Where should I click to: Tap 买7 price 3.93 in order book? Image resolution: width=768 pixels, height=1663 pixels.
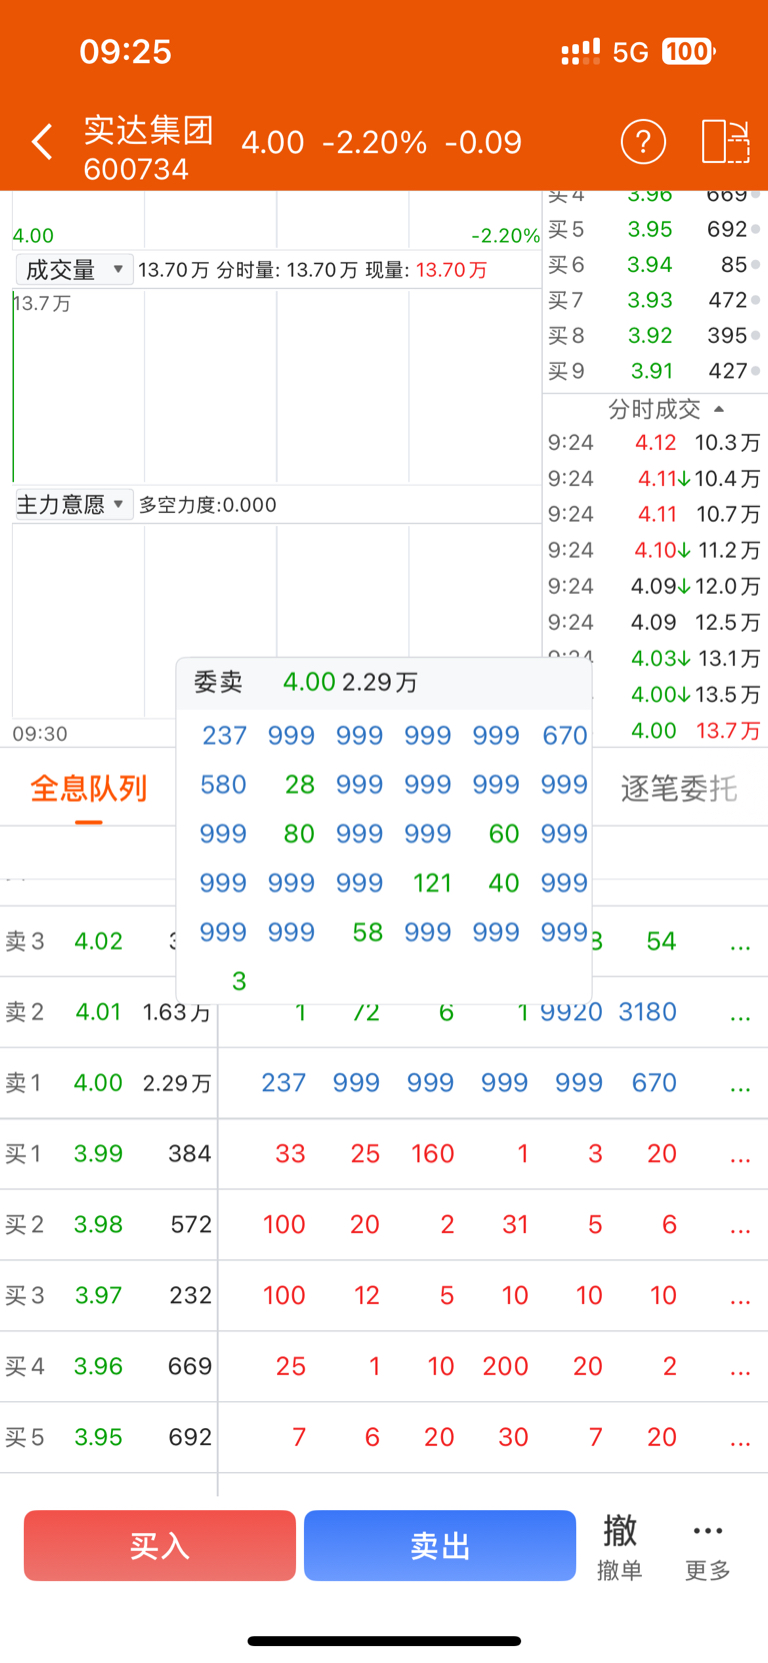tap(649, 300)
